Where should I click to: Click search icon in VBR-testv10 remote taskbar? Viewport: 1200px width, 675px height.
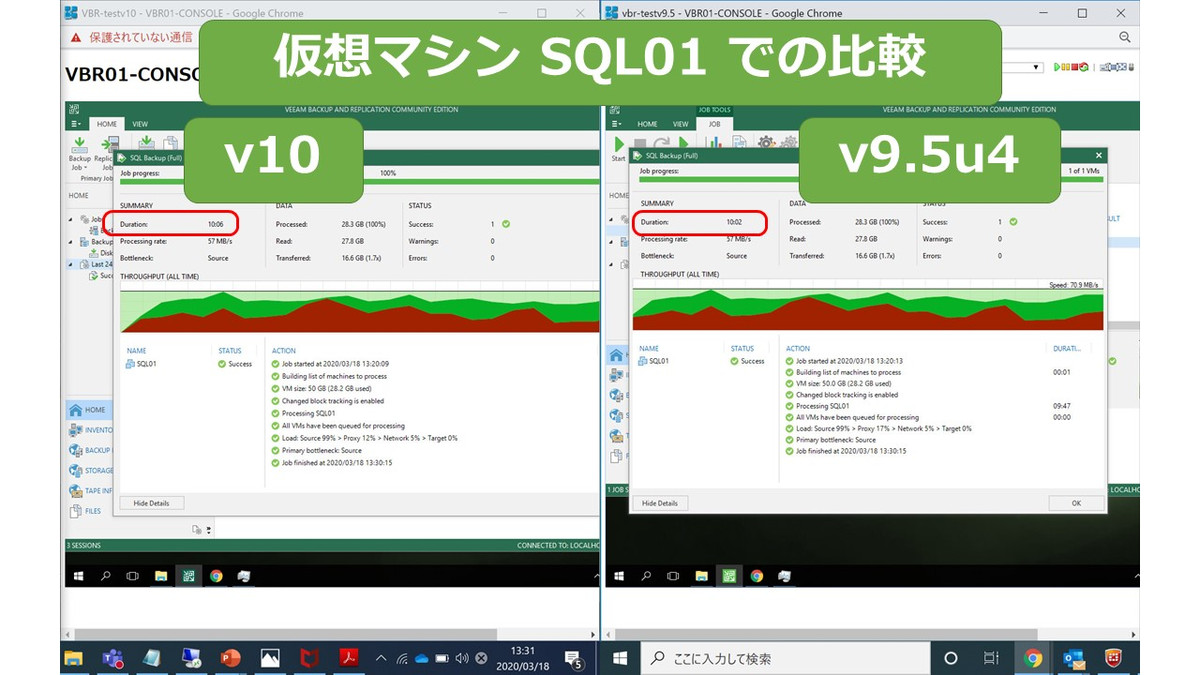tap(106, 576)
